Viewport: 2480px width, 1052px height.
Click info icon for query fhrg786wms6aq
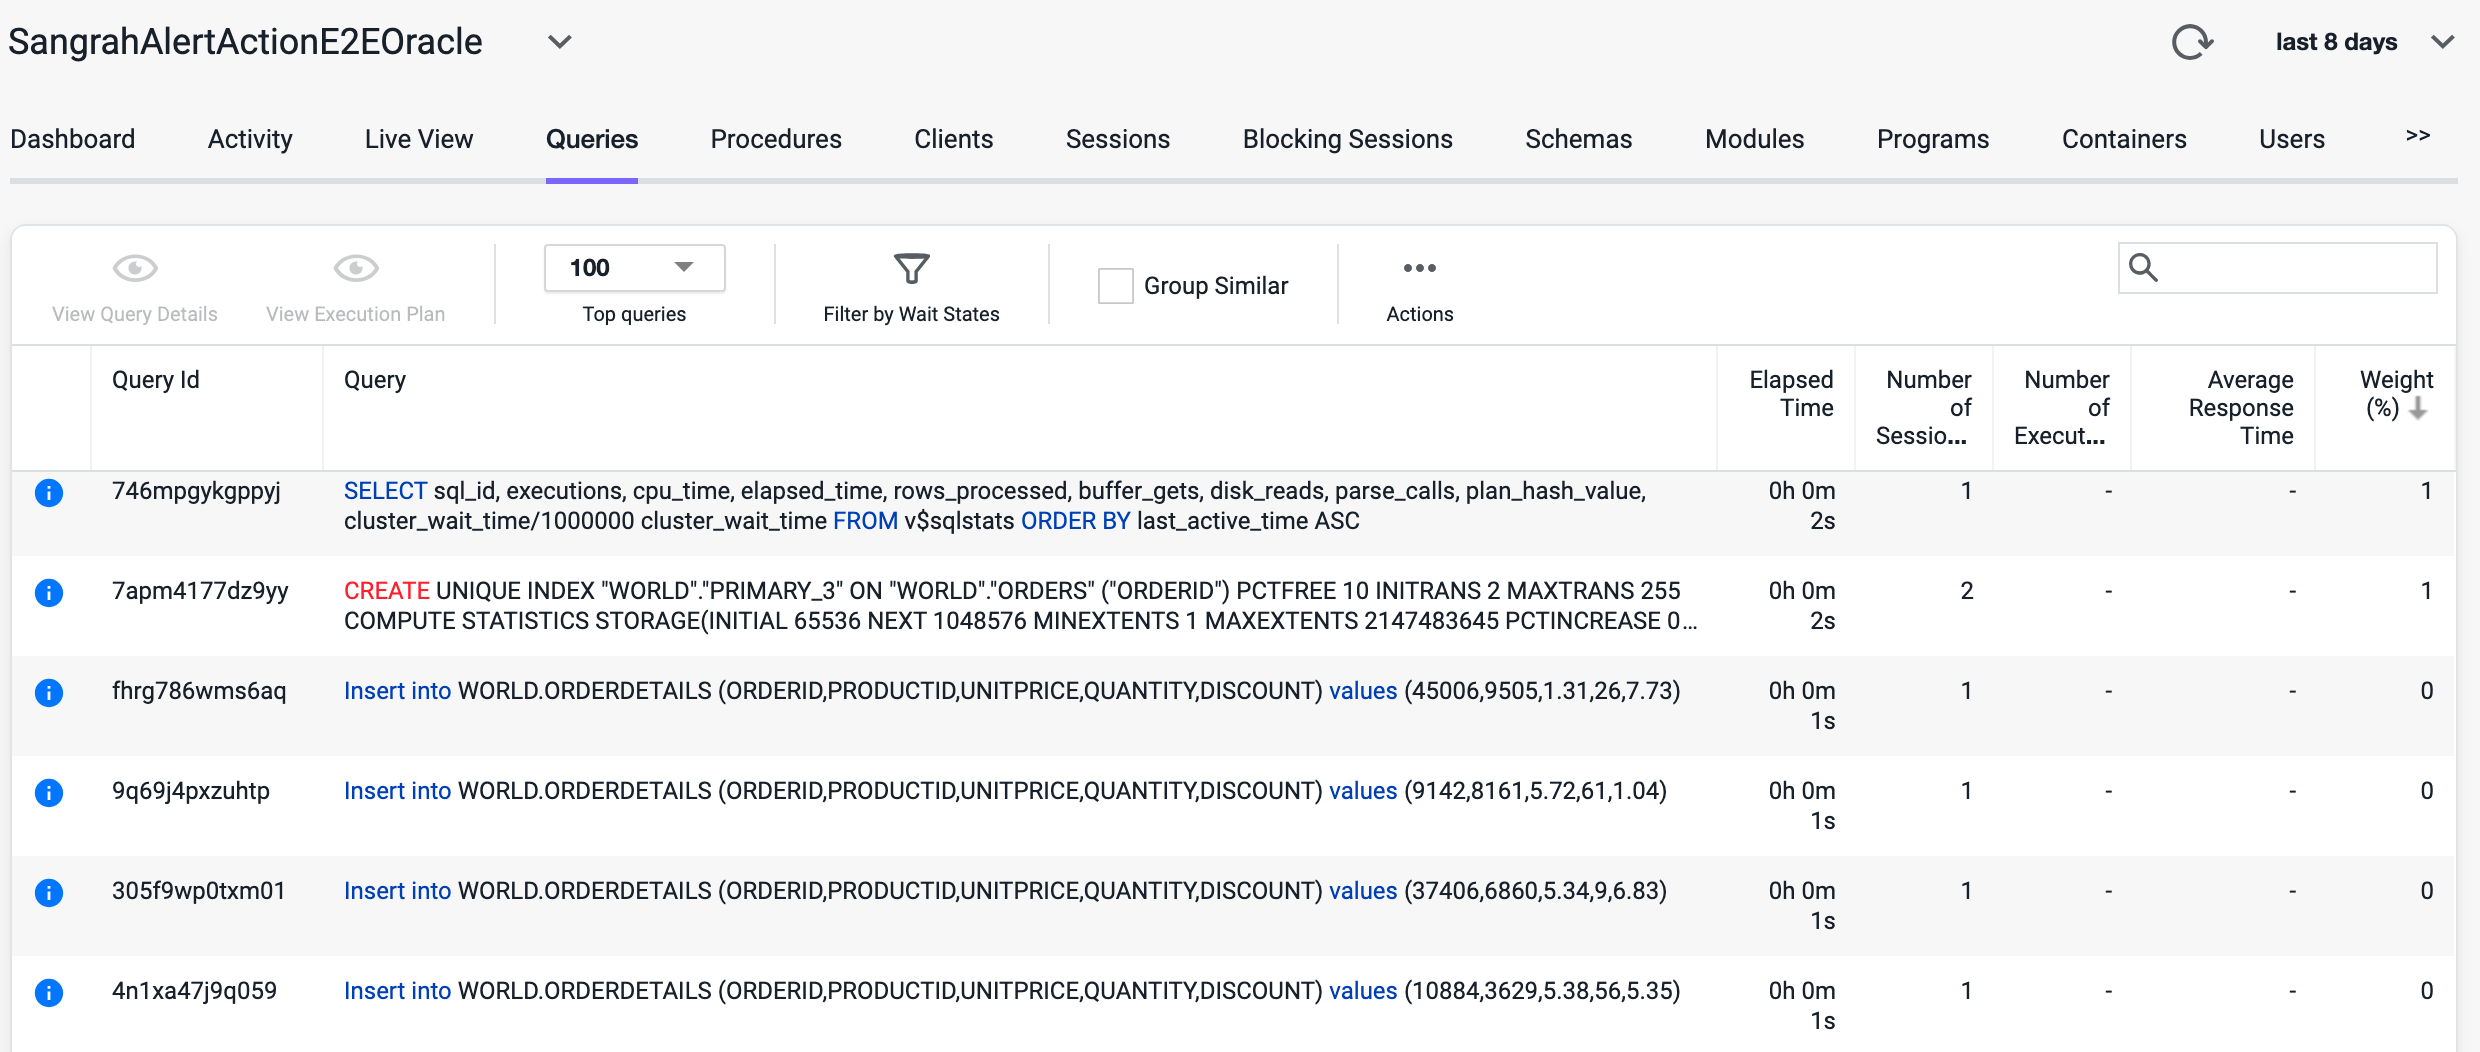point(49,693)
